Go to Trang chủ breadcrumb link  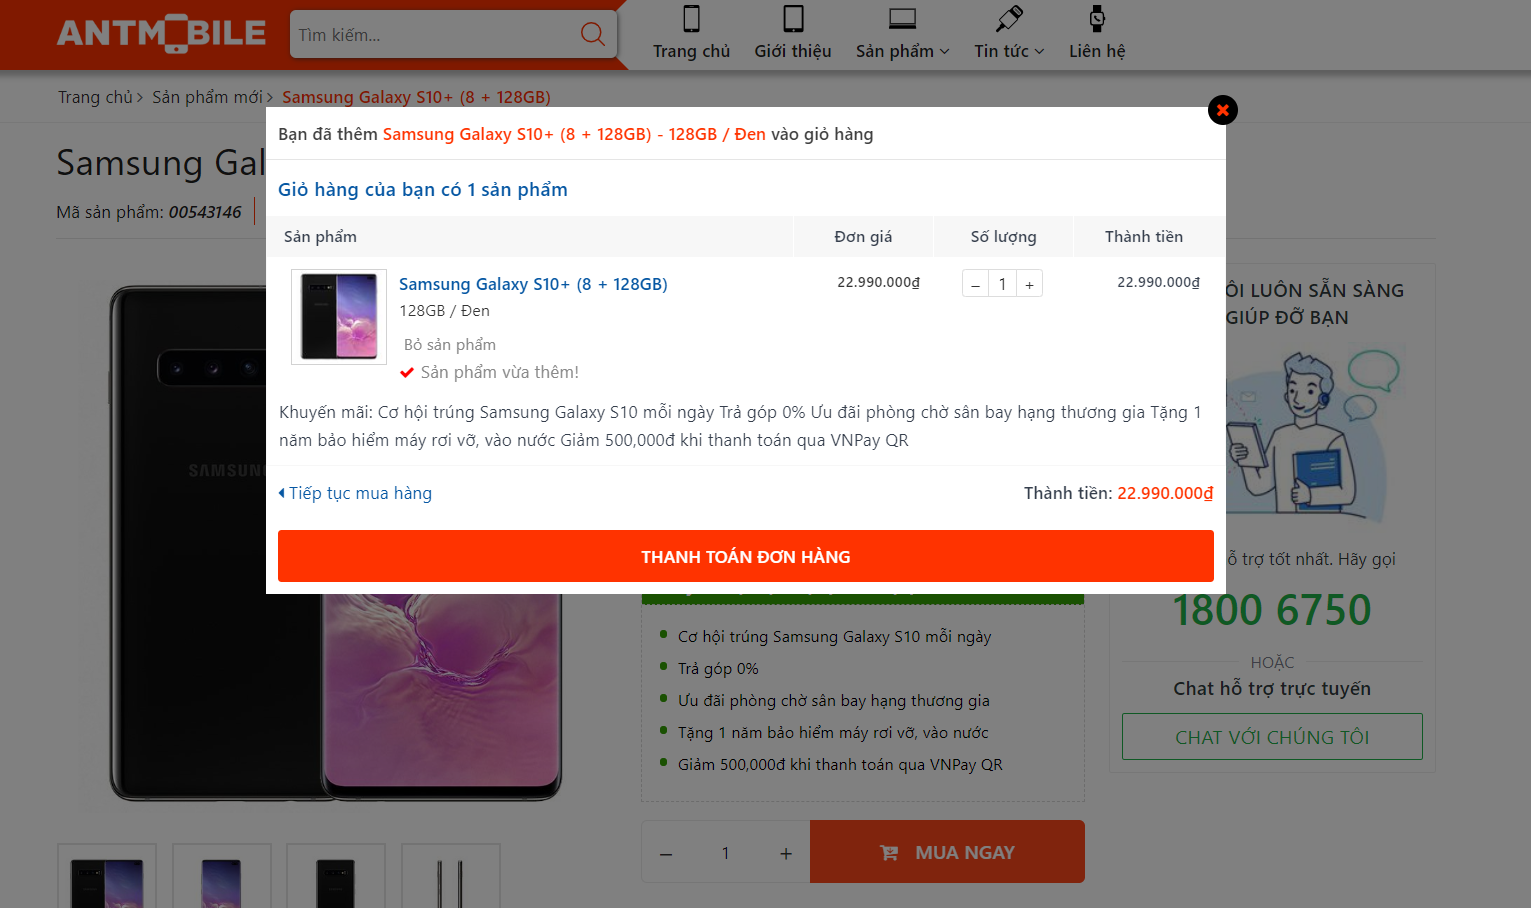[95, 97]
